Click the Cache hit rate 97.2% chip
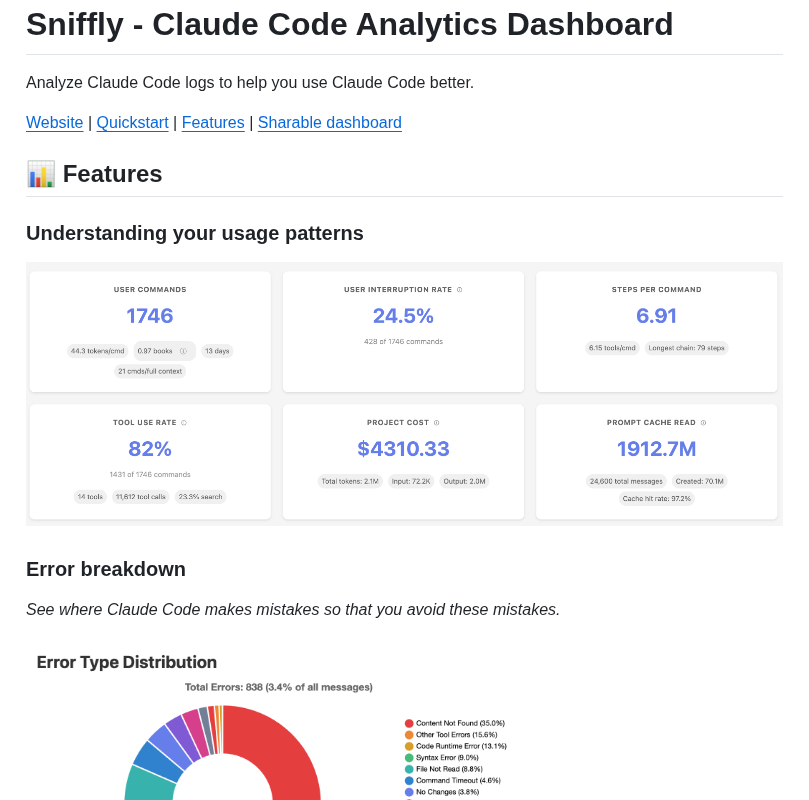Screen dimensions: 809x800 pos(656,499)
